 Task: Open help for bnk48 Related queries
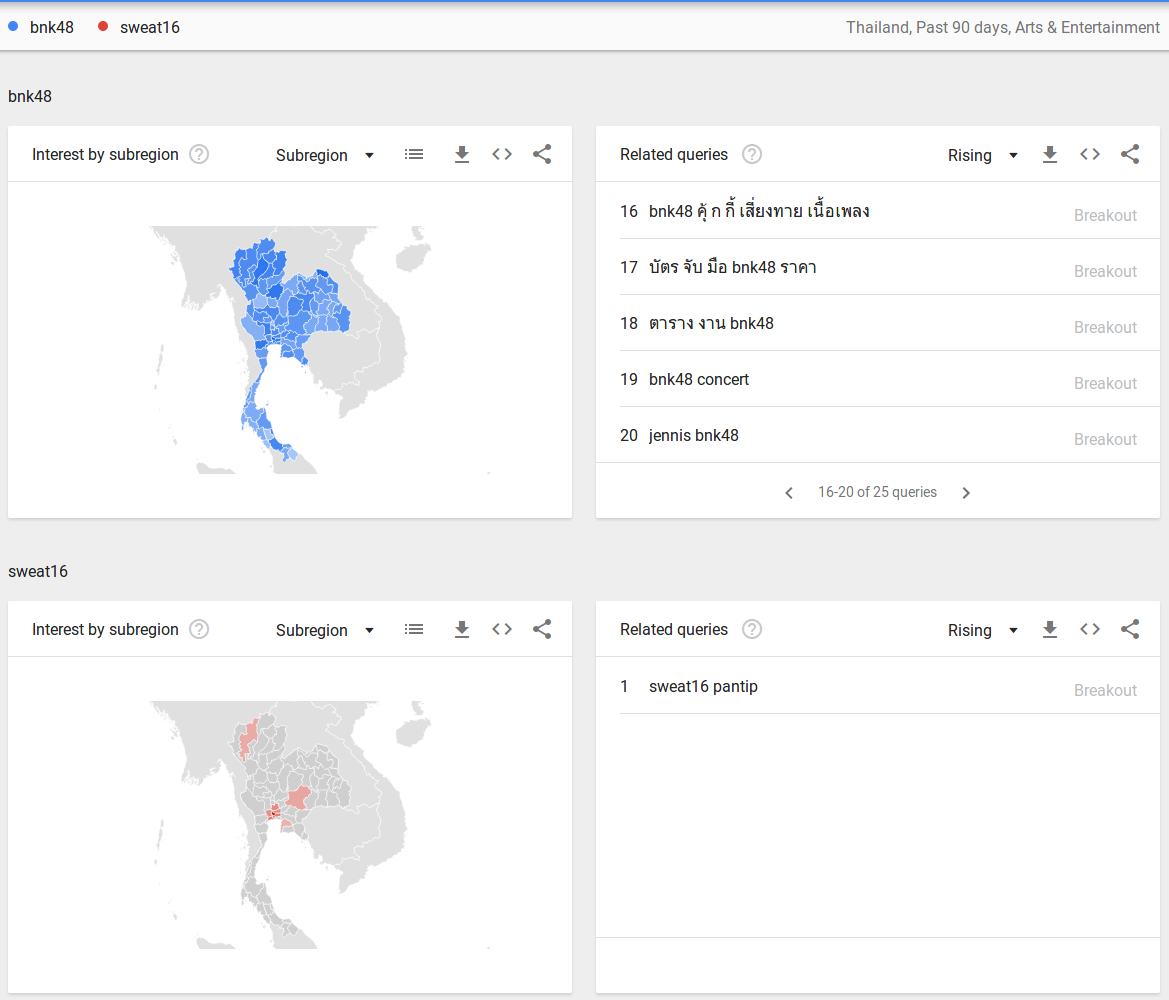[x=752, y=154]
